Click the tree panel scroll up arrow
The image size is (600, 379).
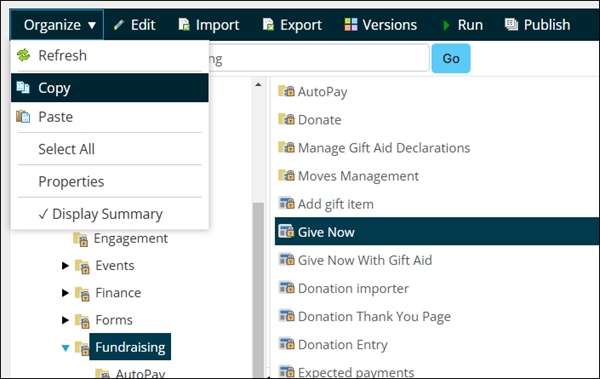[258, 84]
